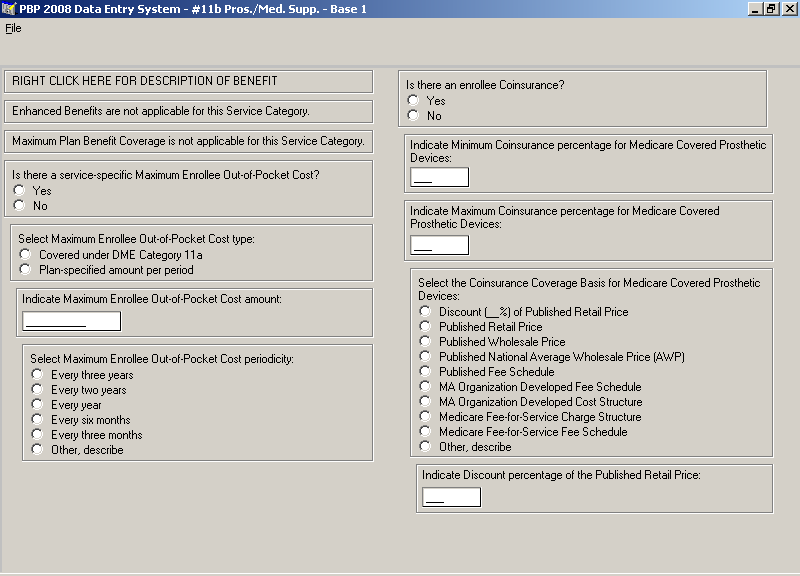
Task: Choose Plan-specified amount per period option
Action: (26, 270)
